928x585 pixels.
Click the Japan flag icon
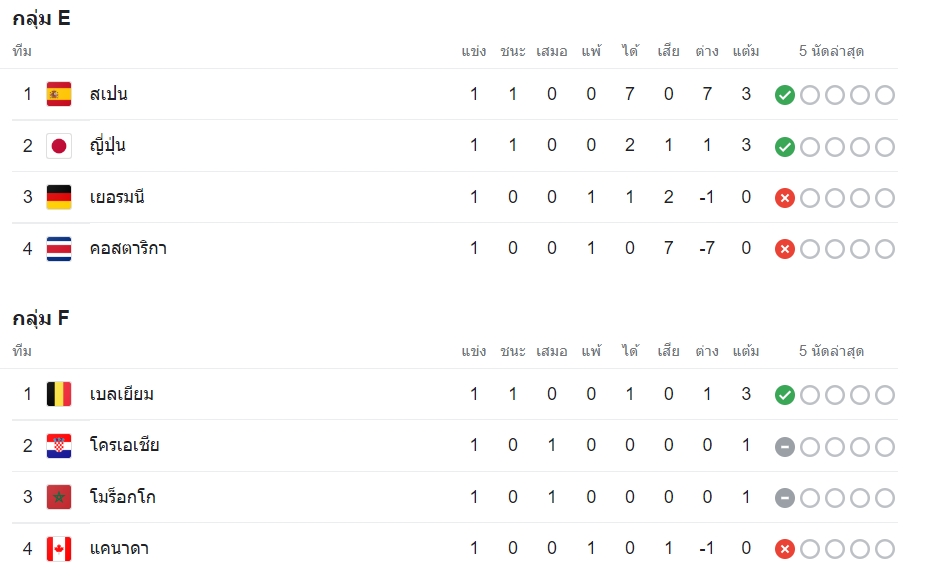tap(59, 146)
